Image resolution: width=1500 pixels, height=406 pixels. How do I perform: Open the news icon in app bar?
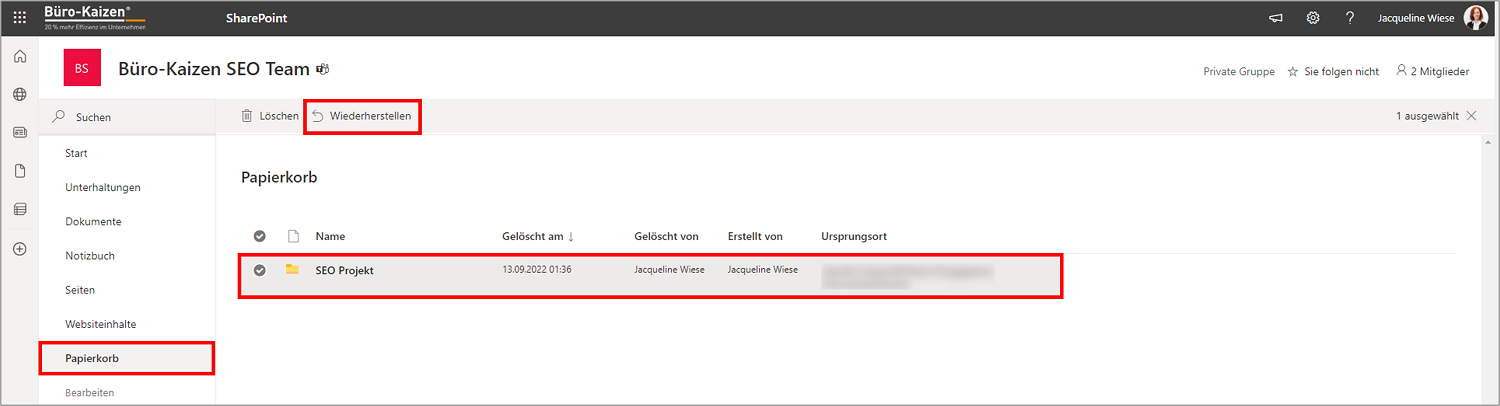[19, 133]
